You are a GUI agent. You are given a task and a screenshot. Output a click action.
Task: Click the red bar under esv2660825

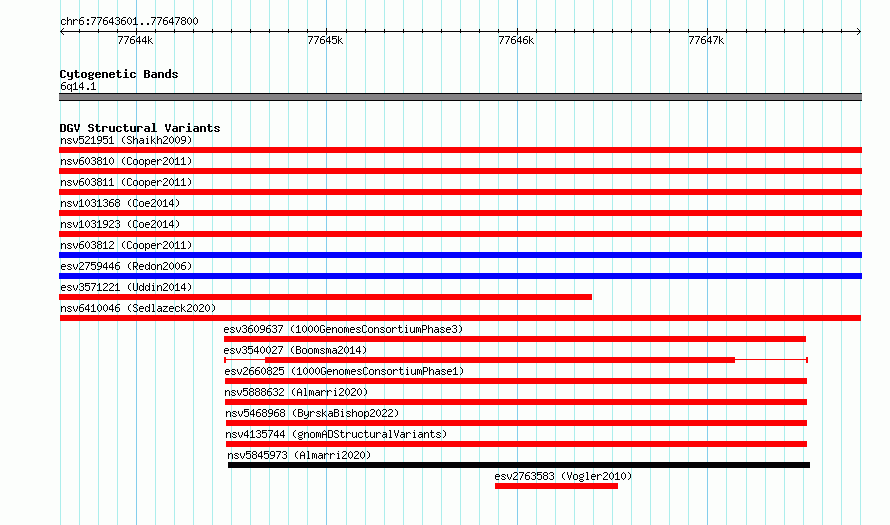516,381
